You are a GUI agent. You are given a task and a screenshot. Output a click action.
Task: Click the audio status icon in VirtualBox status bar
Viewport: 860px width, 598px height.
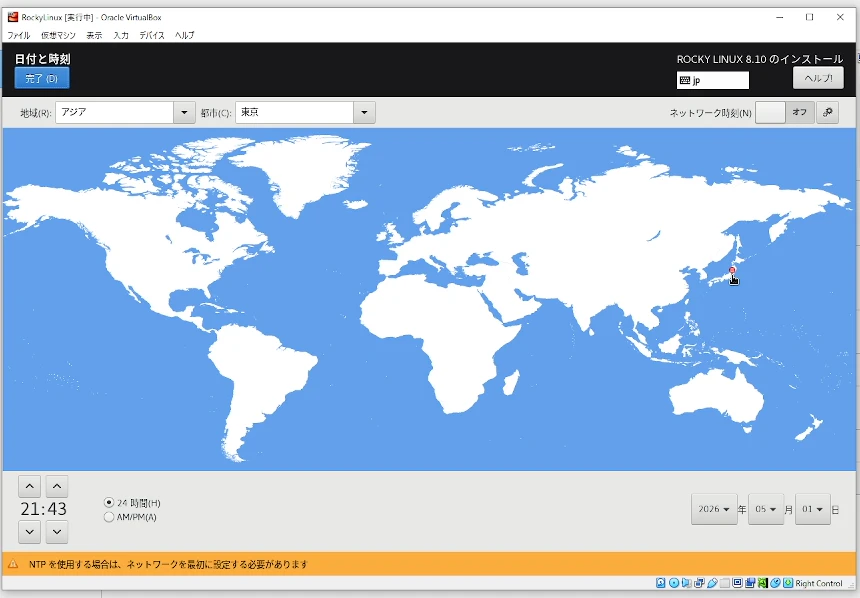tap(687, 583)
